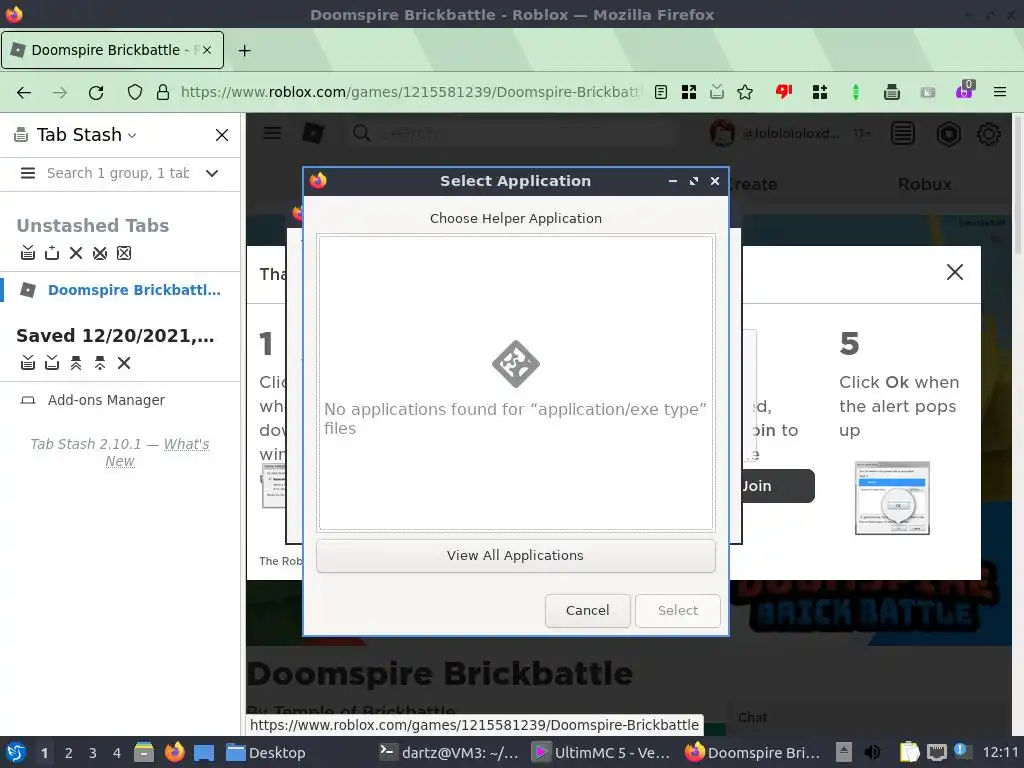Click the Robux navigation tab
Viewport: 1024px width, 768px height.
[x=925, y=184]
